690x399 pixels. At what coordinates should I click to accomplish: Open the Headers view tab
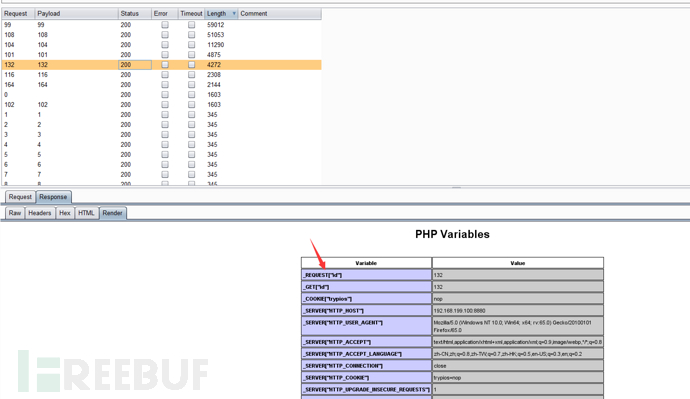click(40, 213)
